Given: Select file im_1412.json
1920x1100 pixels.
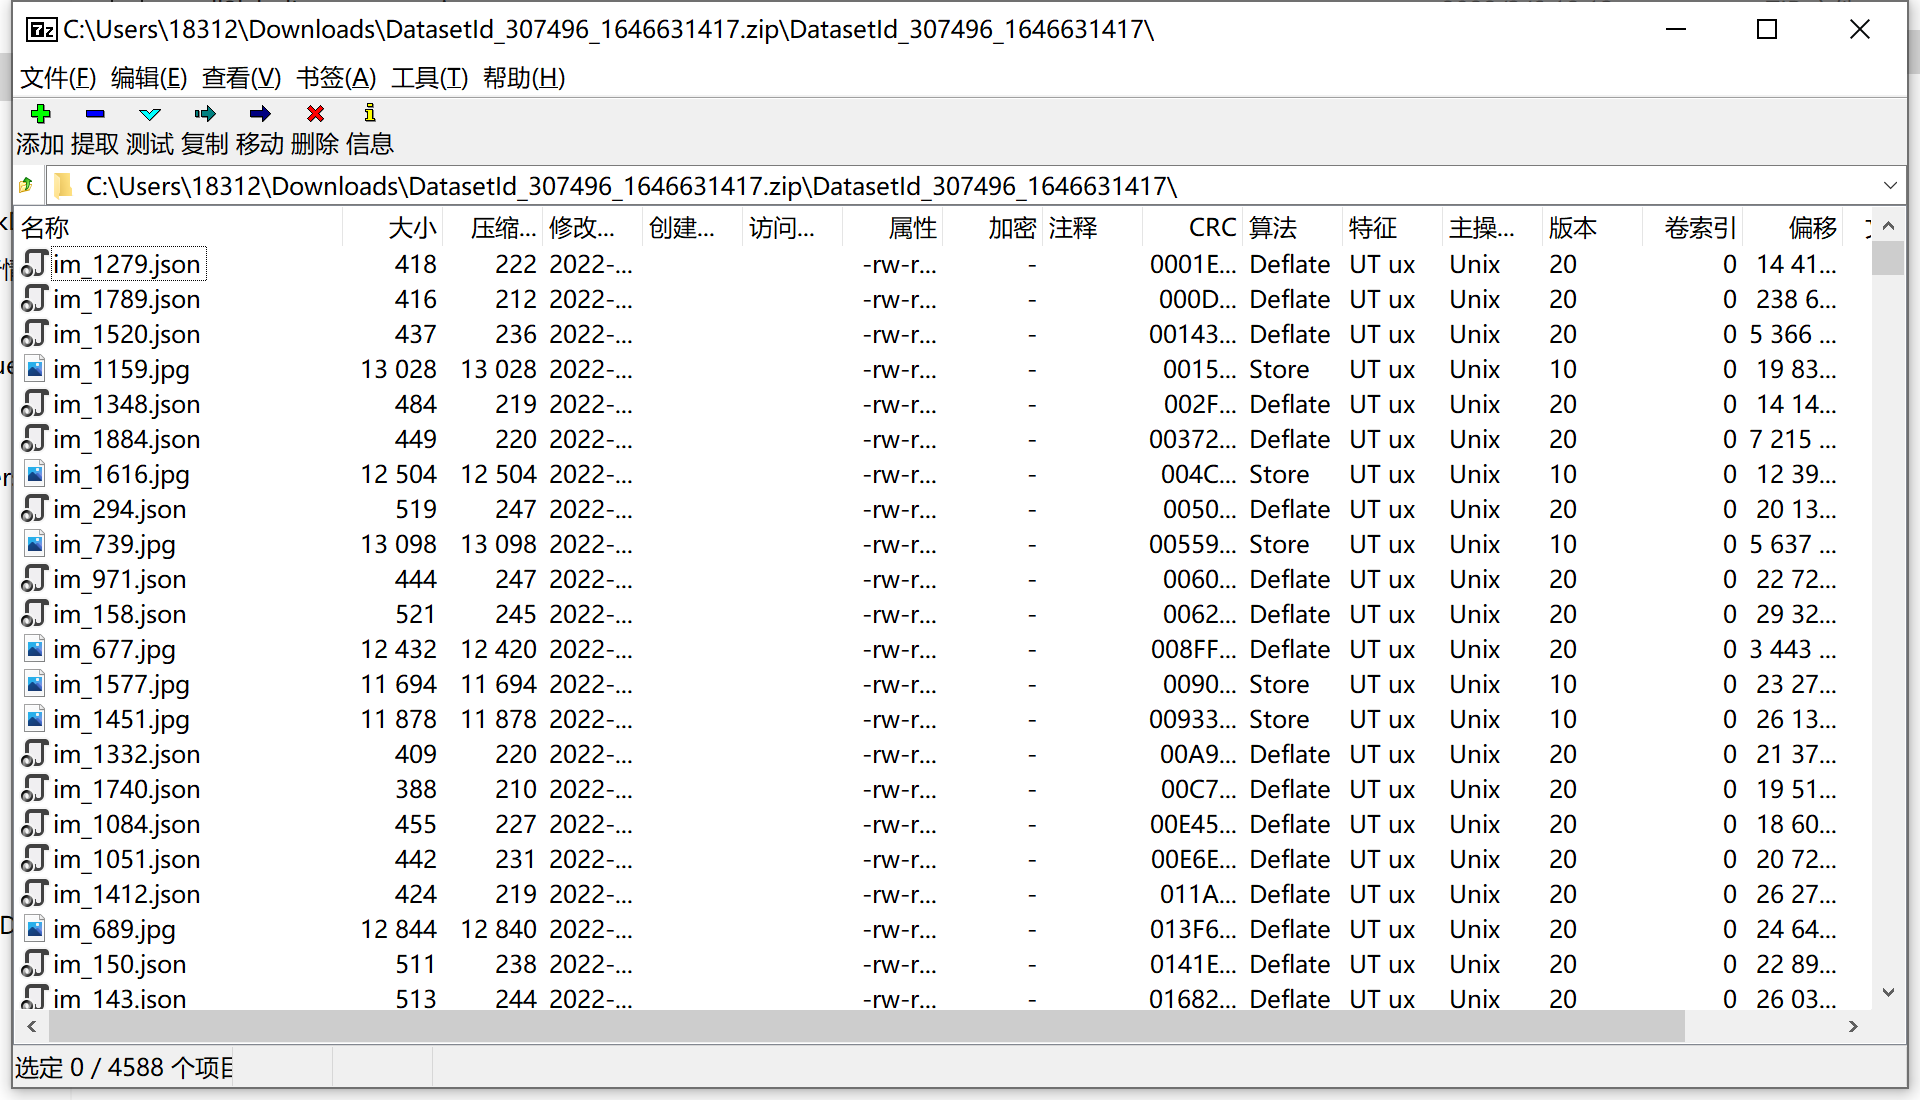Looking at the screenshot, I should 126,894.
